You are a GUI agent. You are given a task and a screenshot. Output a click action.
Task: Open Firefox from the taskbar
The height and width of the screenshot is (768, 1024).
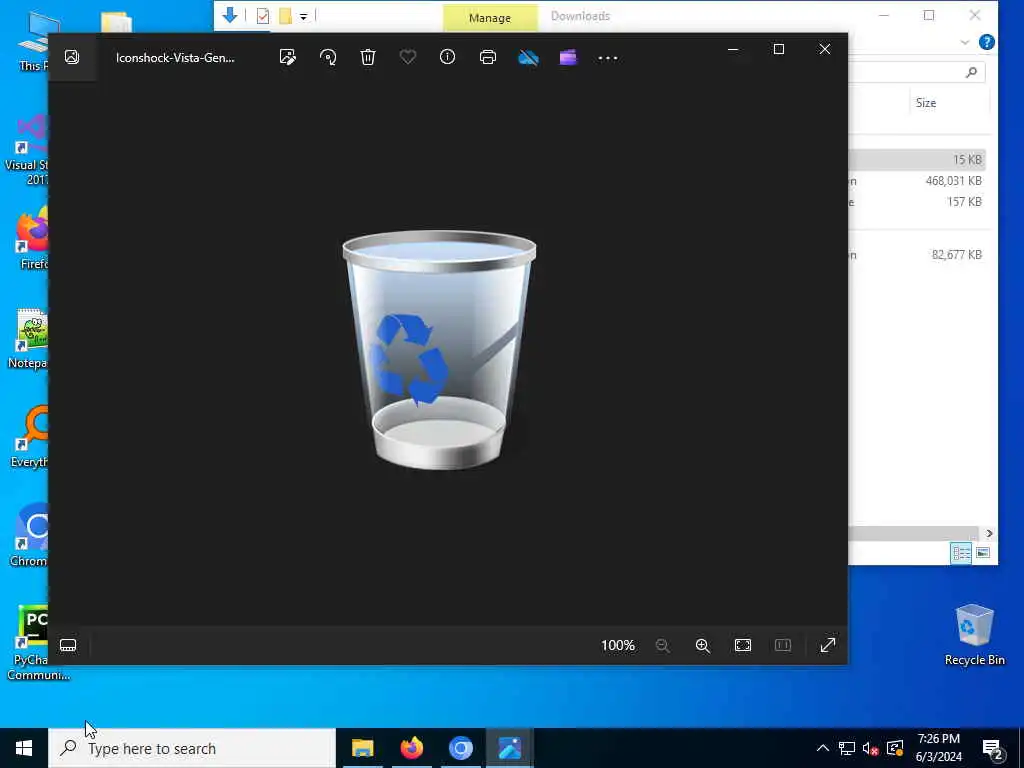coord(411,748)
